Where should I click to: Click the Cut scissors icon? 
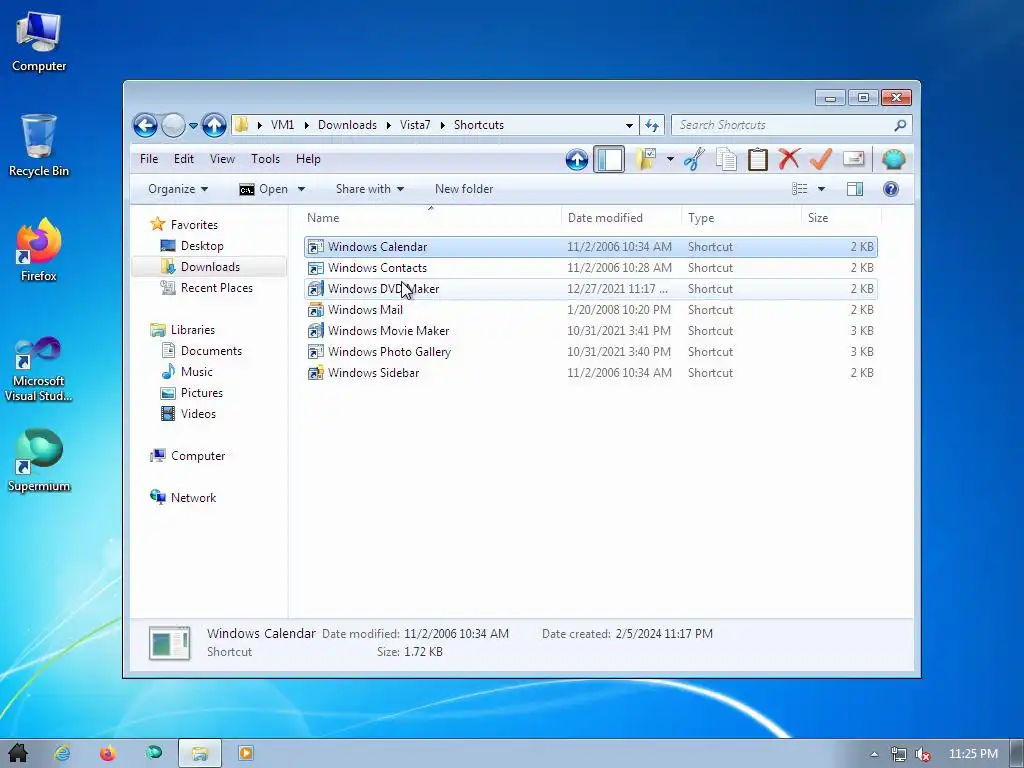click(694, 159)
